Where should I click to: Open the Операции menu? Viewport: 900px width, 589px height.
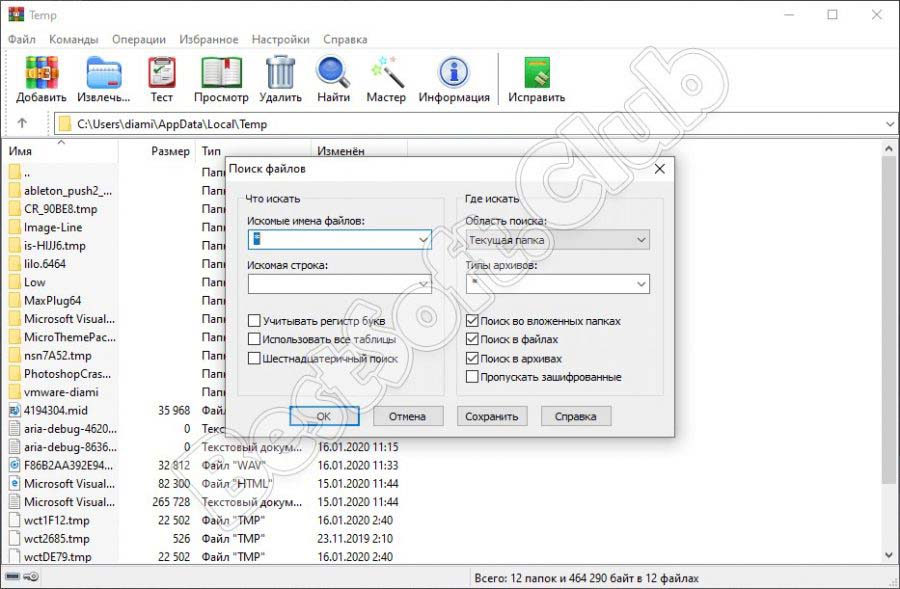[x=139, y=39]
